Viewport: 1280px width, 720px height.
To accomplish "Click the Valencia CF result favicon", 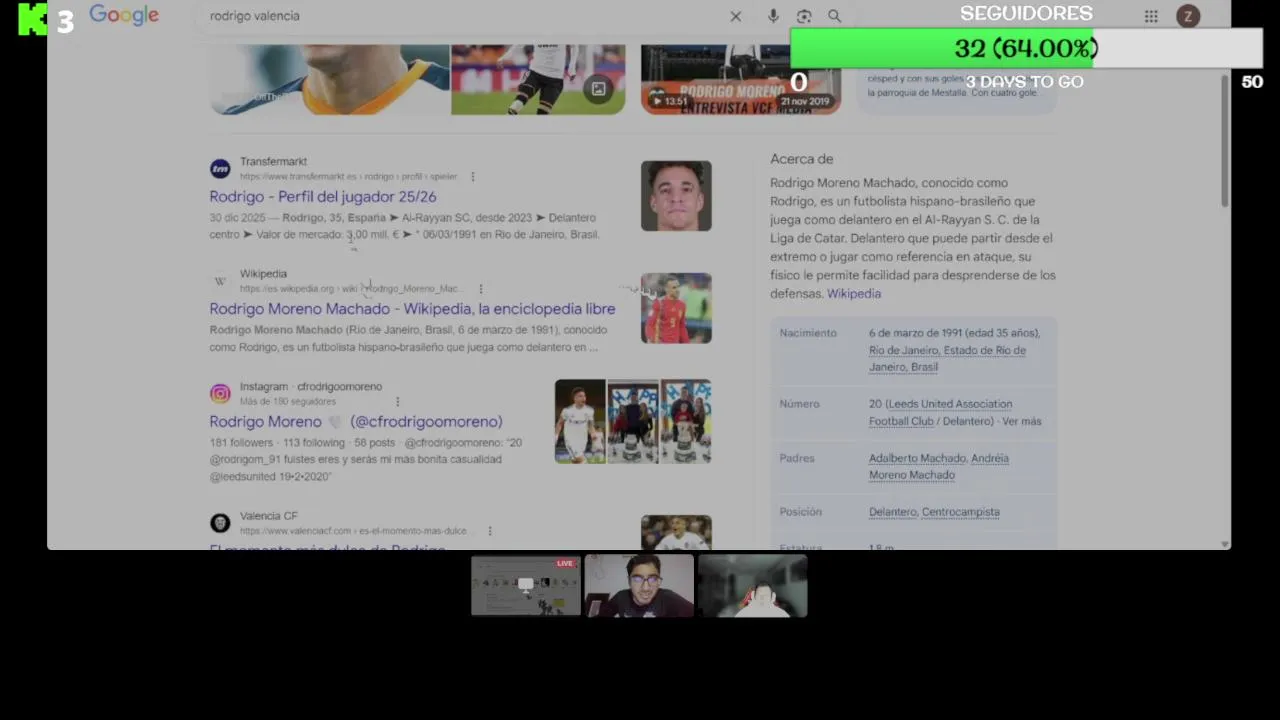I will click(x=220, y=523).
